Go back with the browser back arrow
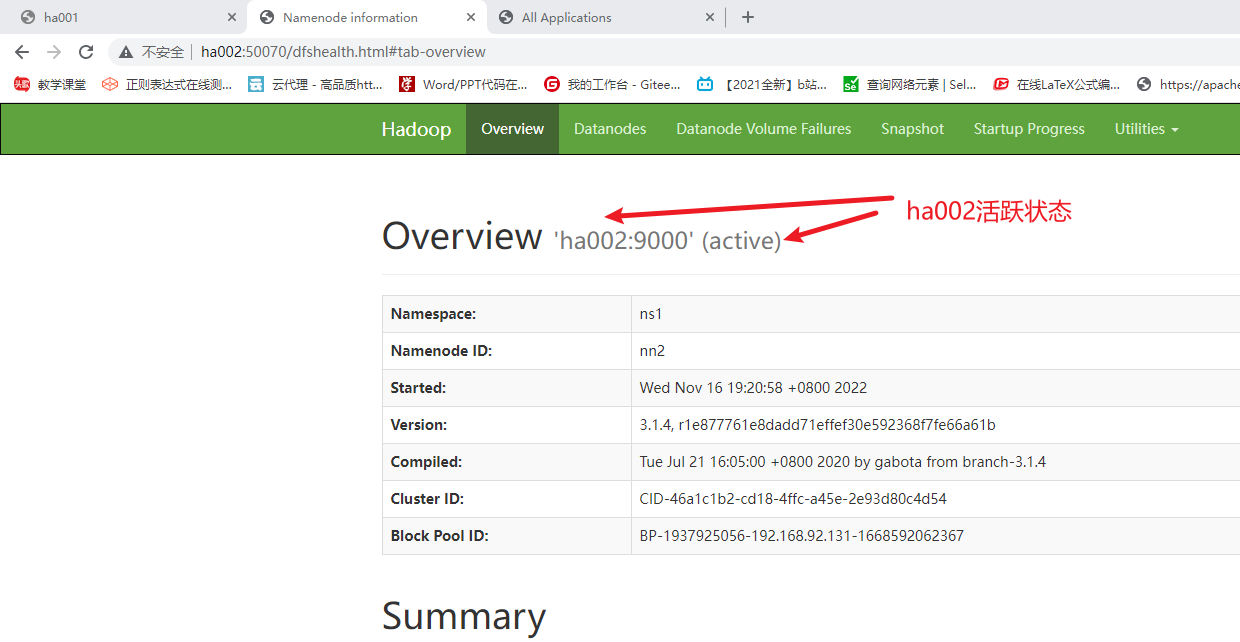 tap(22, 52)
